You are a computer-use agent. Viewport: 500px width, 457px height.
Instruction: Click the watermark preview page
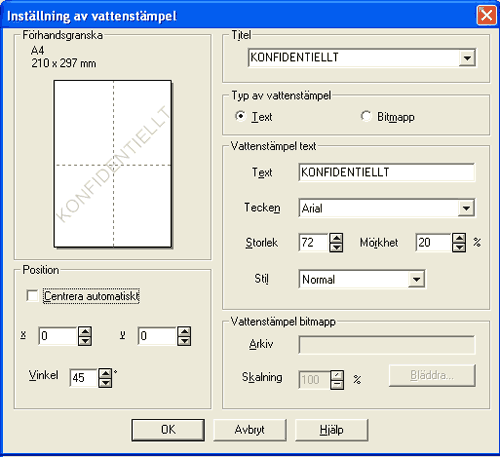pyautogui.click(x=113, y=164)
